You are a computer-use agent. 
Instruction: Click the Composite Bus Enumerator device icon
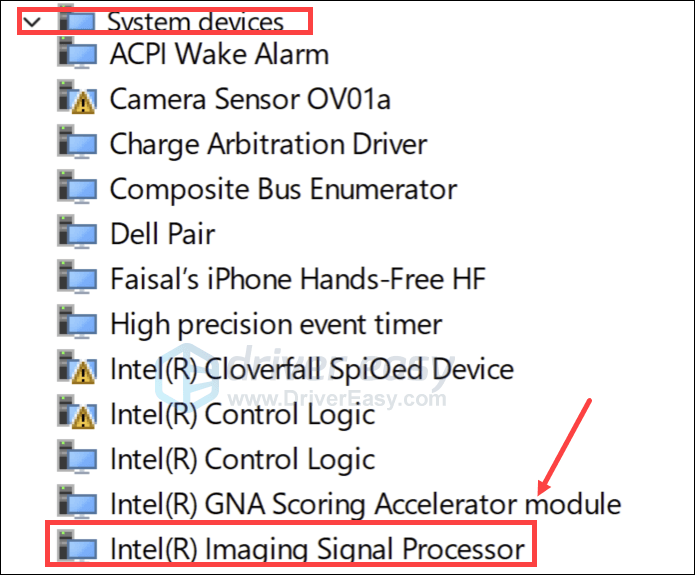tap(77, 188)
